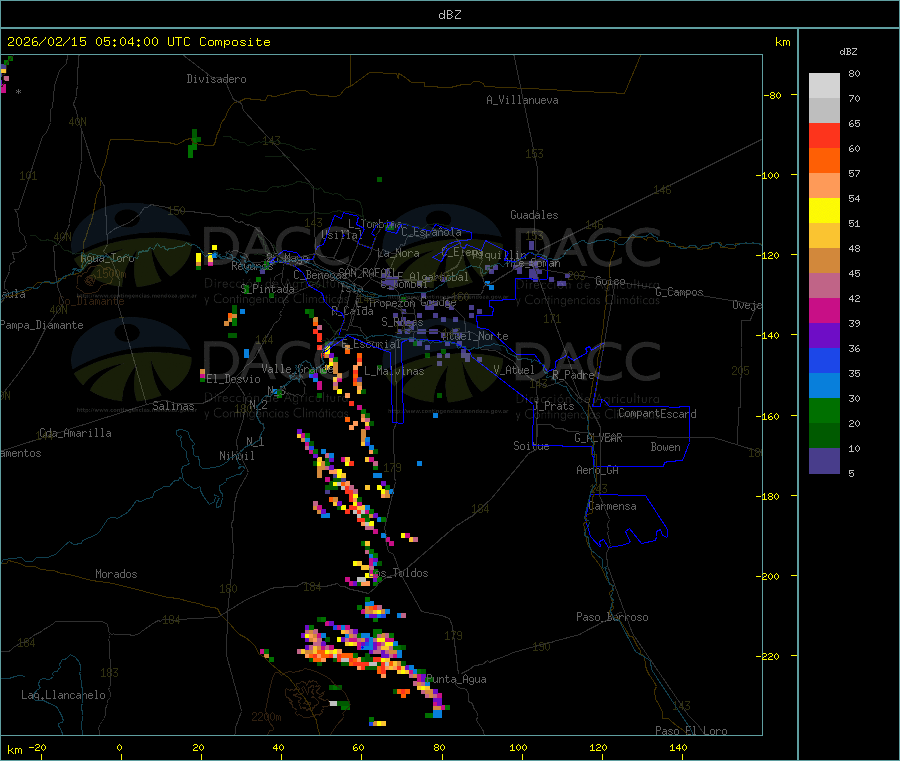Click the Divisadero place label
Viewport: 900px width, 761px height.
tap(216, 79)
